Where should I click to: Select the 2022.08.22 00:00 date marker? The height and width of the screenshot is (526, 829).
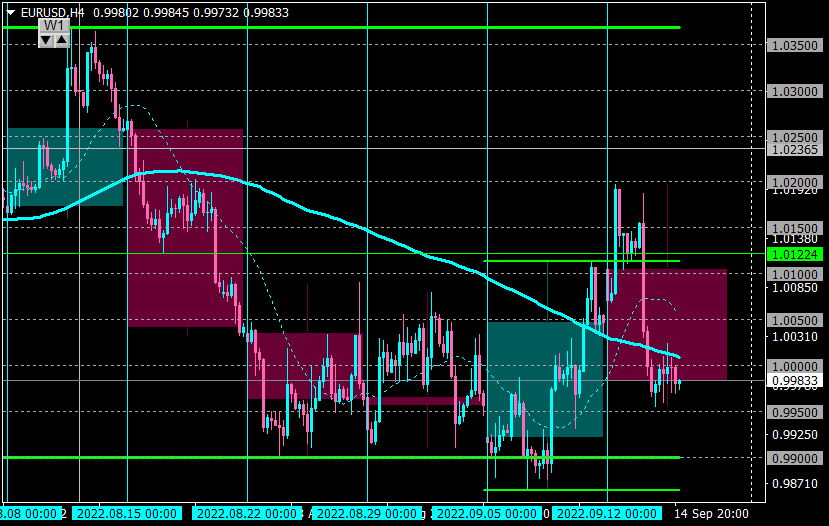tap(247, 514)
